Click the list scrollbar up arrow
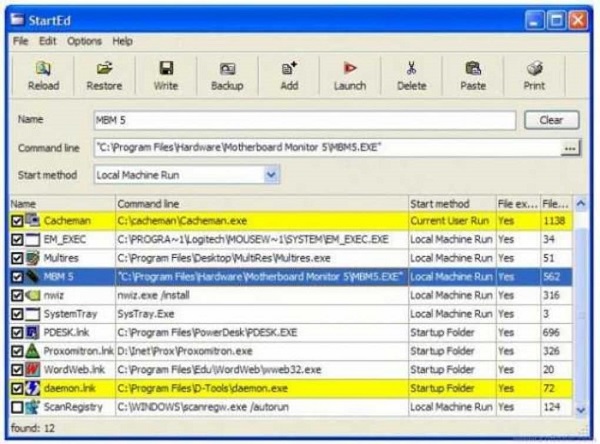 click(x=581, y=204)
